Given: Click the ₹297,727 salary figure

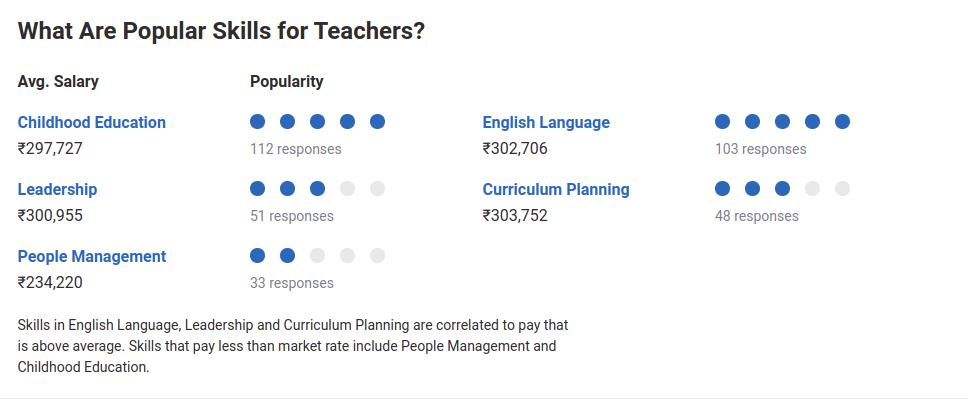Looking at the screenshot, I should coord(50,149).
